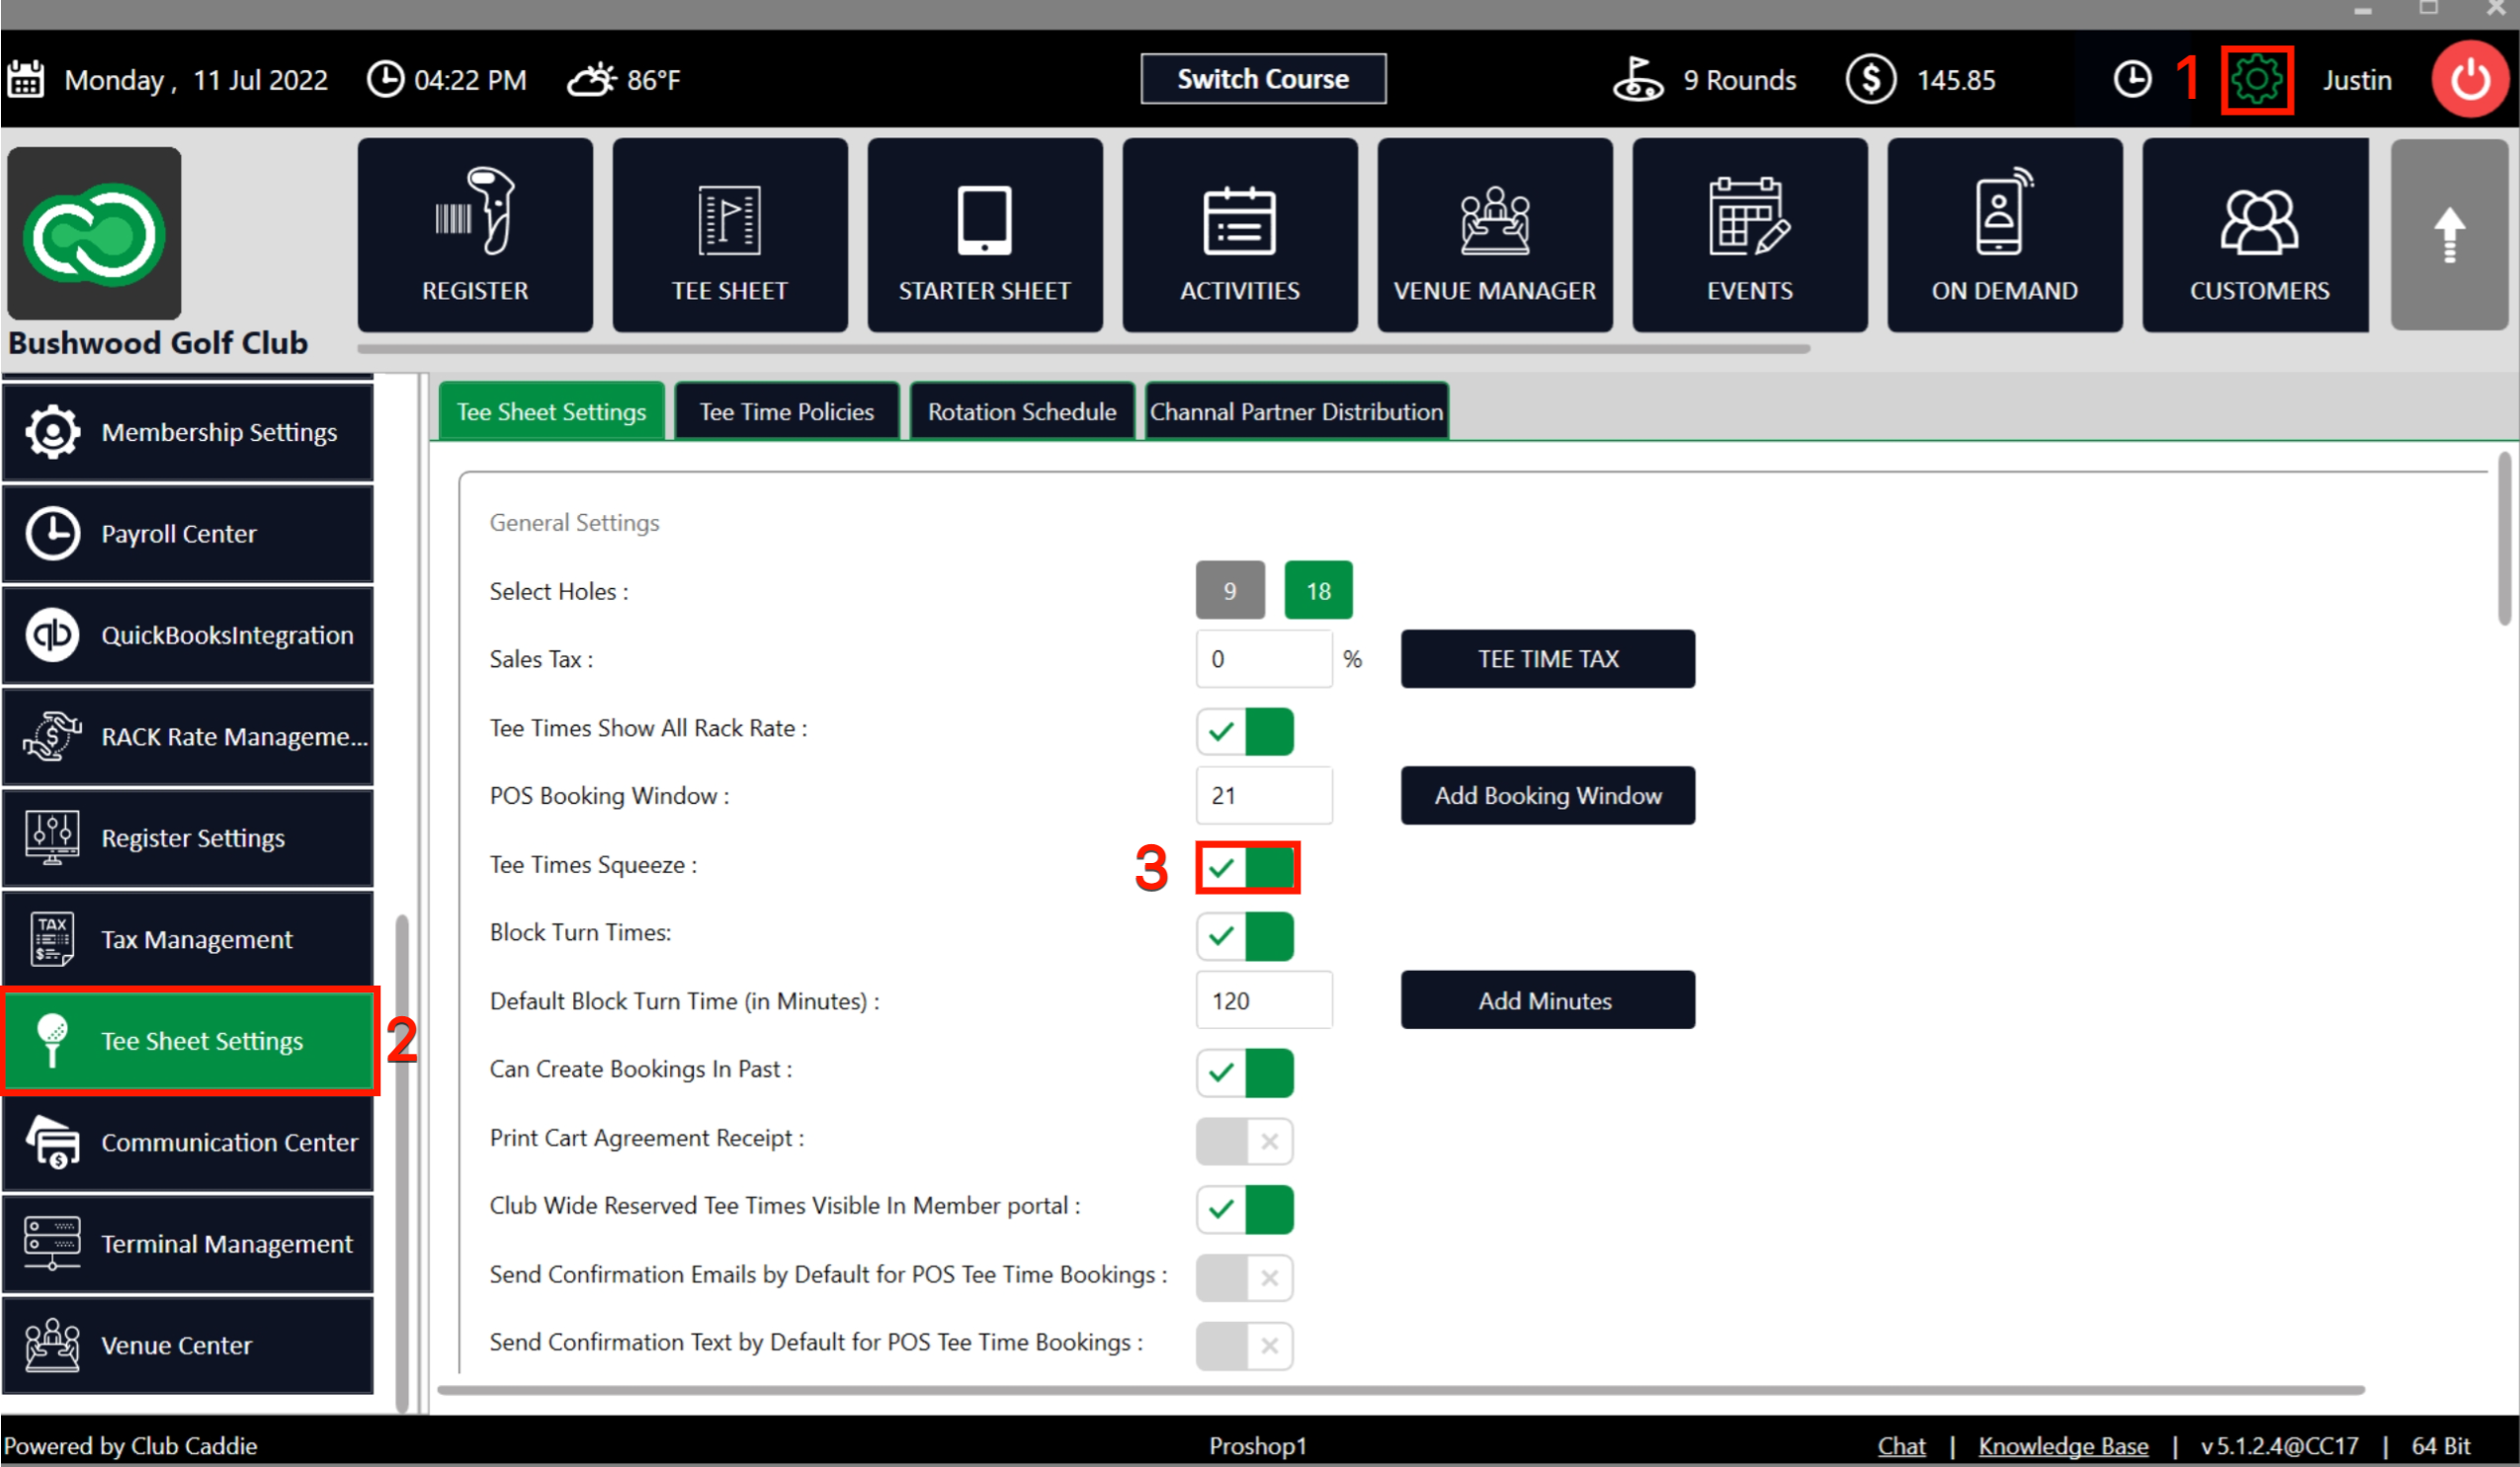Viewport: 2520px width, 1467px height.
Task: Open the Events module tile
Action: coord(1749,236)
